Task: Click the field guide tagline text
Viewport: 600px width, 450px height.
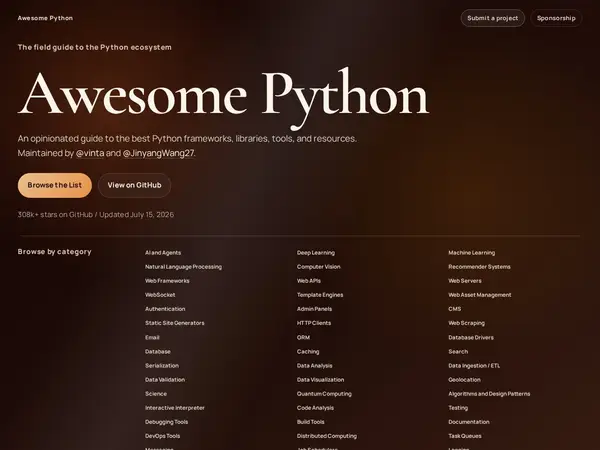Action: 95,47
